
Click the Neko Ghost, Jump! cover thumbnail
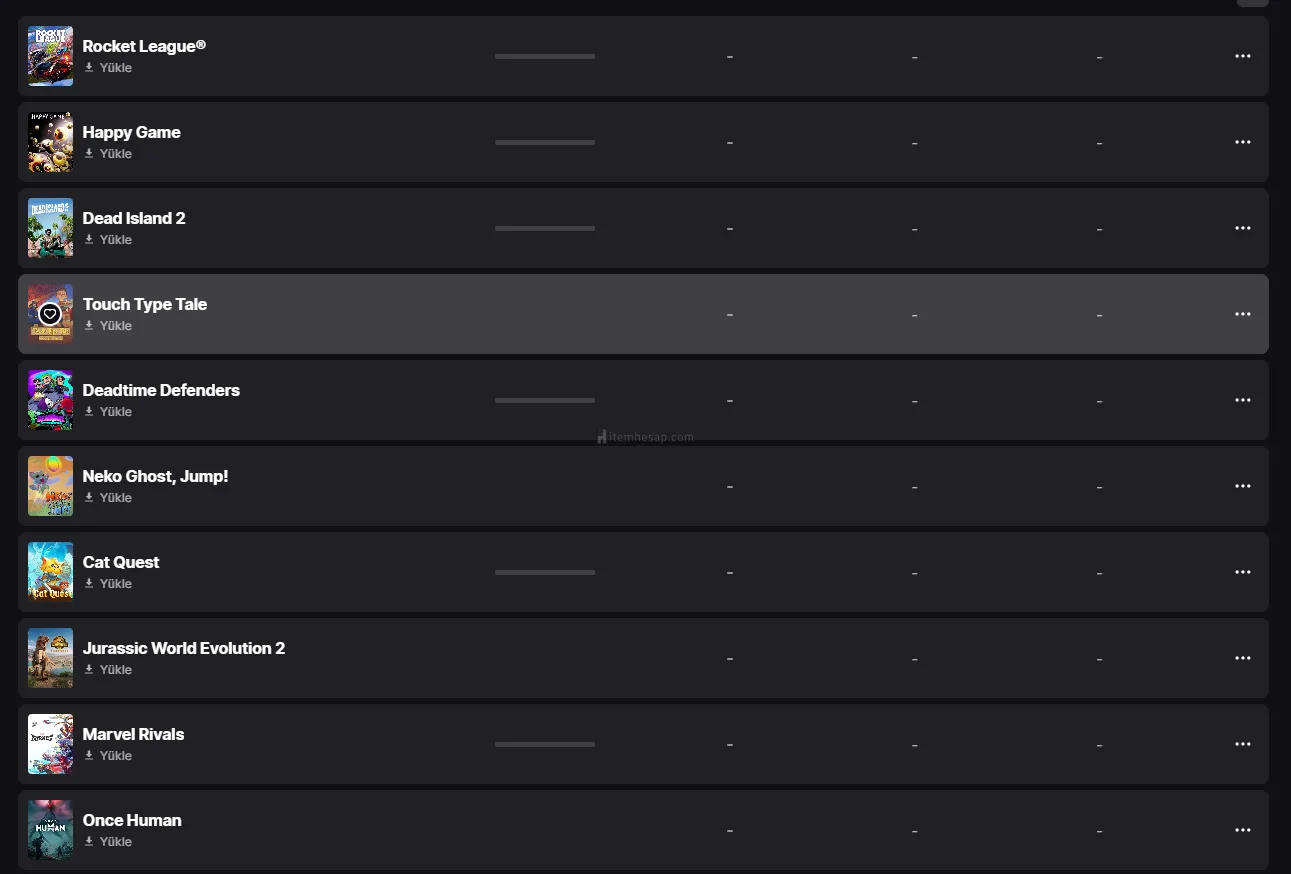(50, 486)
